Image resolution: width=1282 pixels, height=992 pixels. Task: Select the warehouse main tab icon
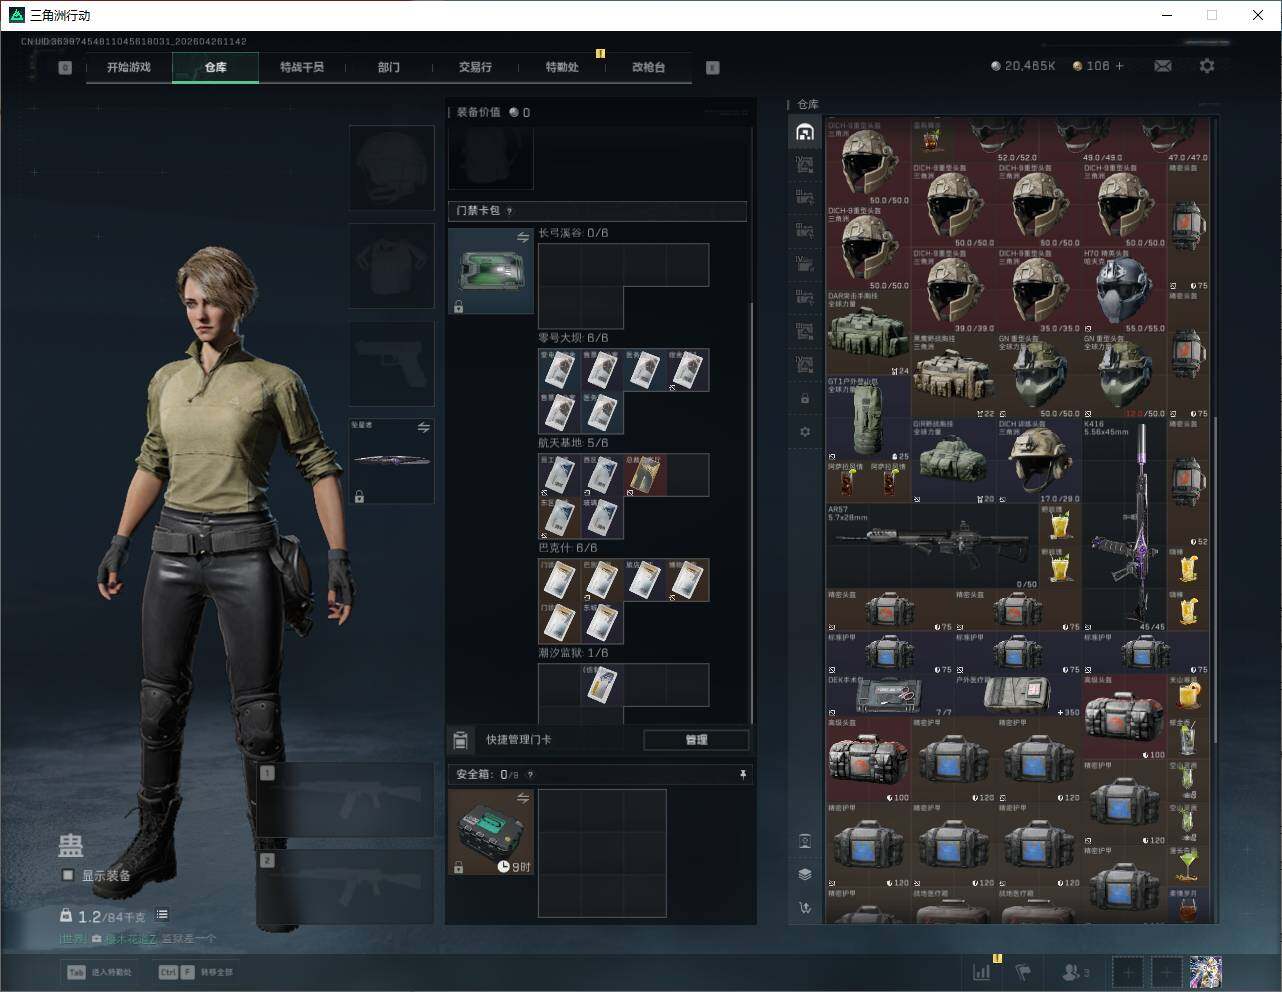pos(805,132)
